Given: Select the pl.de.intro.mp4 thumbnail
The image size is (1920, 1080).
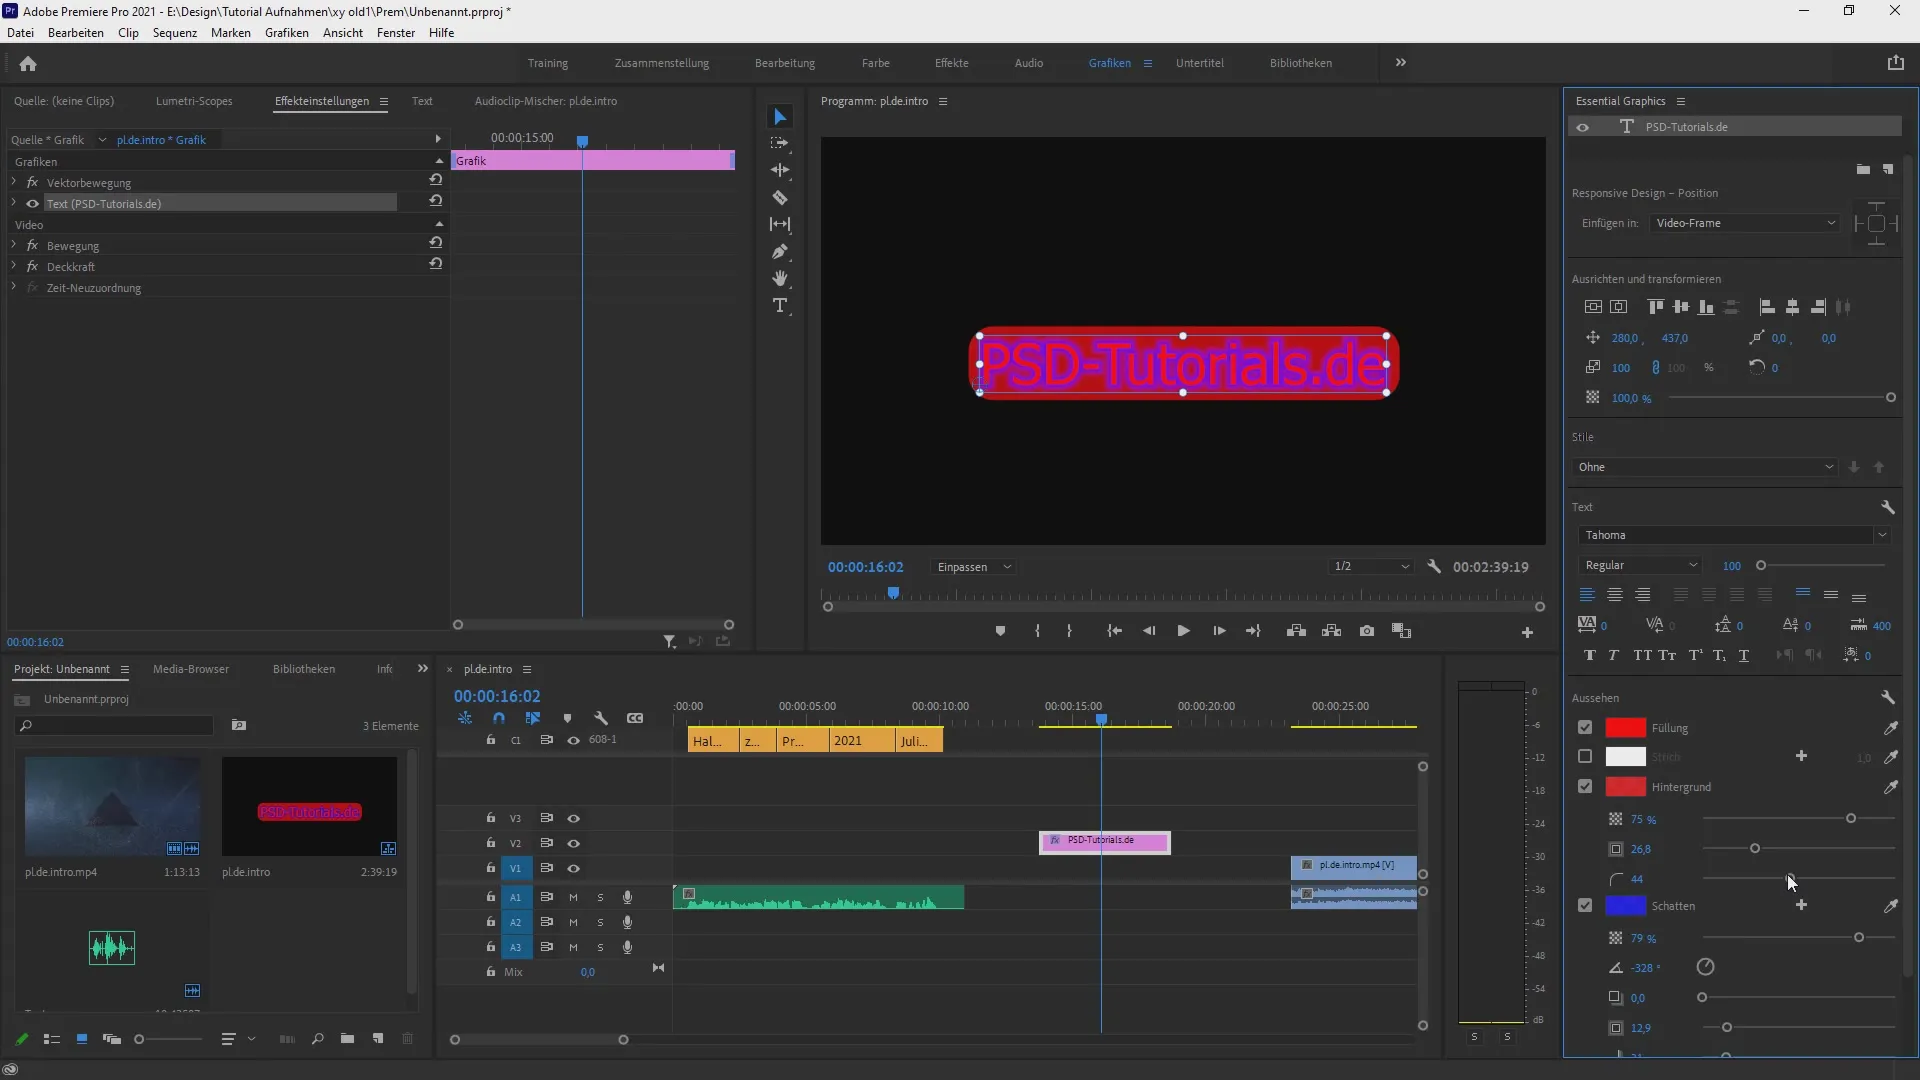Looking at the screenshot, I should pyautogui.click(x=112, y=806).
